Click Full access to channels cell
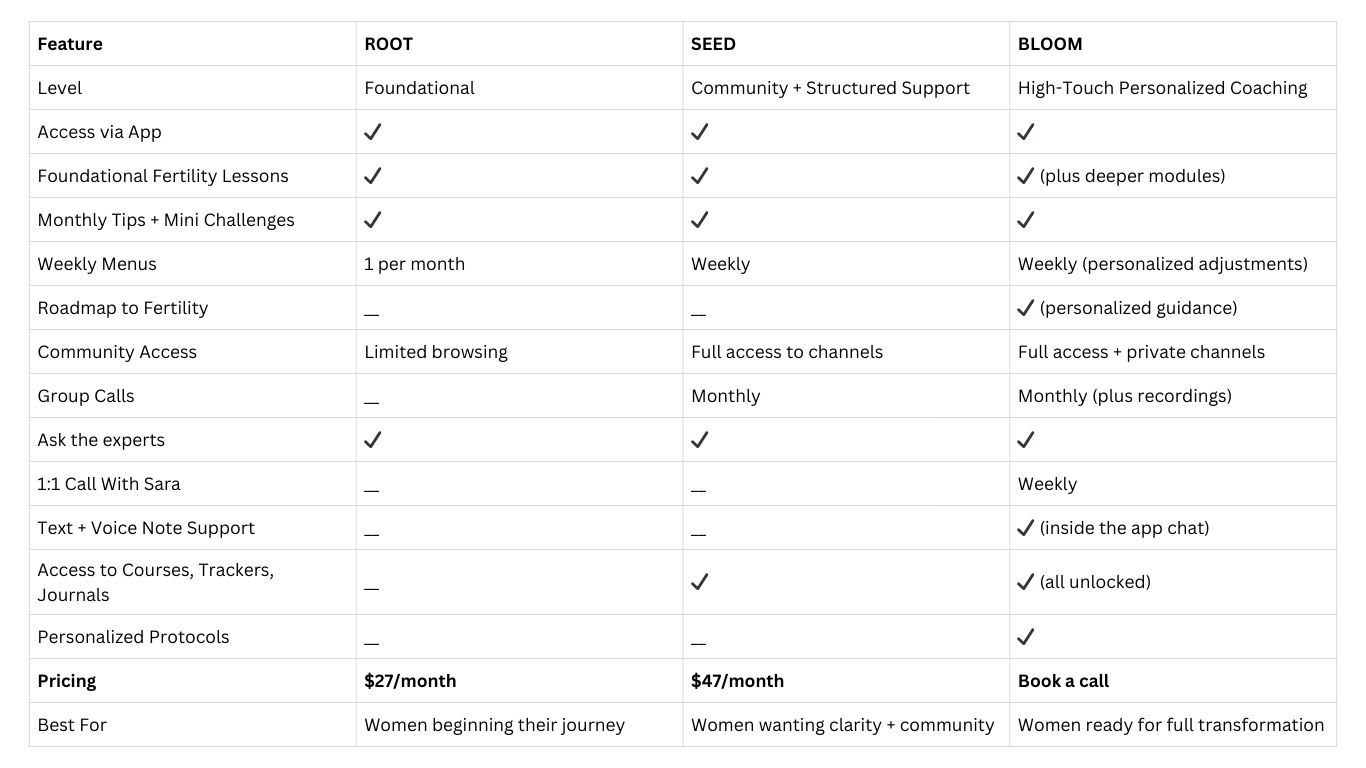 (x=787, y=352)
